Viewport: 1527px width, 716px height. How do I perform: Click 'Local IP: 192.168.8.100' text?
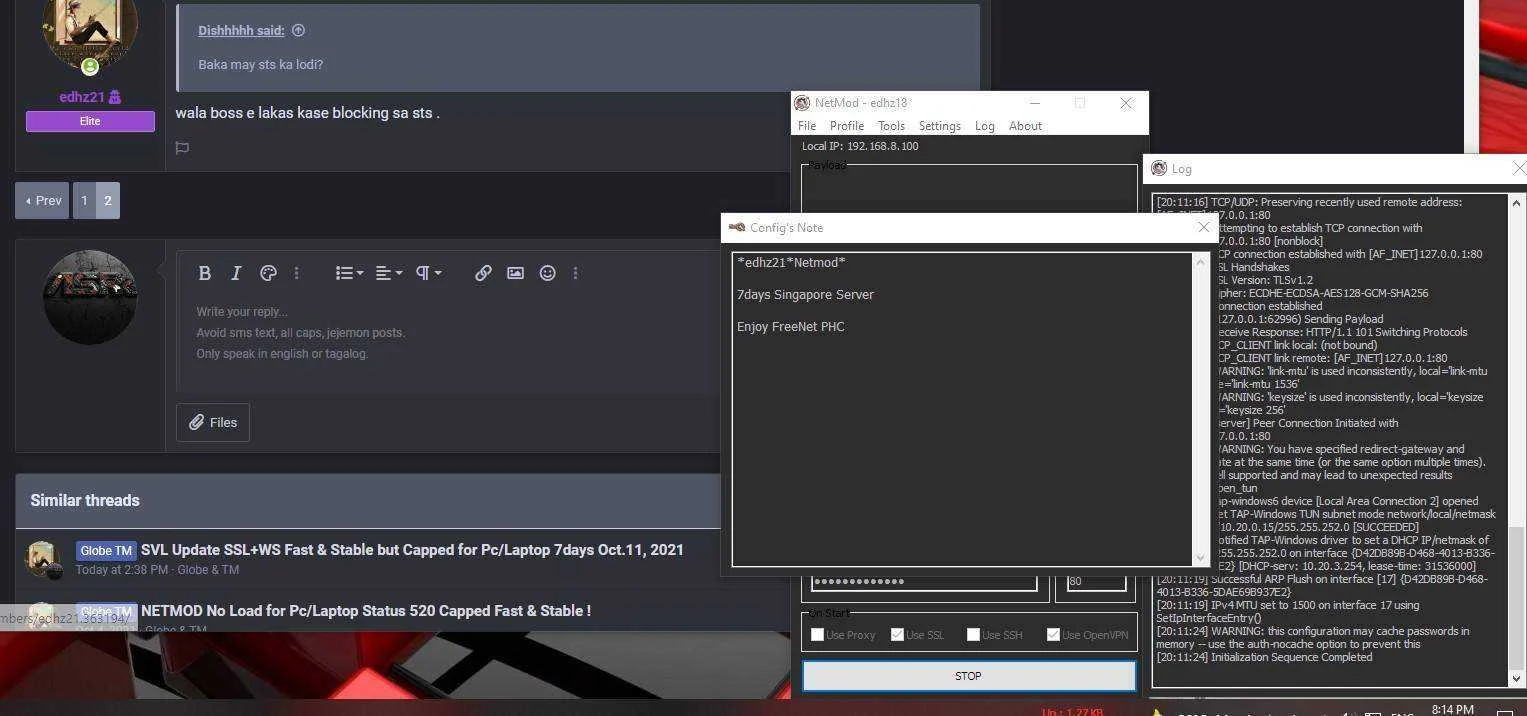pos(860,146)
